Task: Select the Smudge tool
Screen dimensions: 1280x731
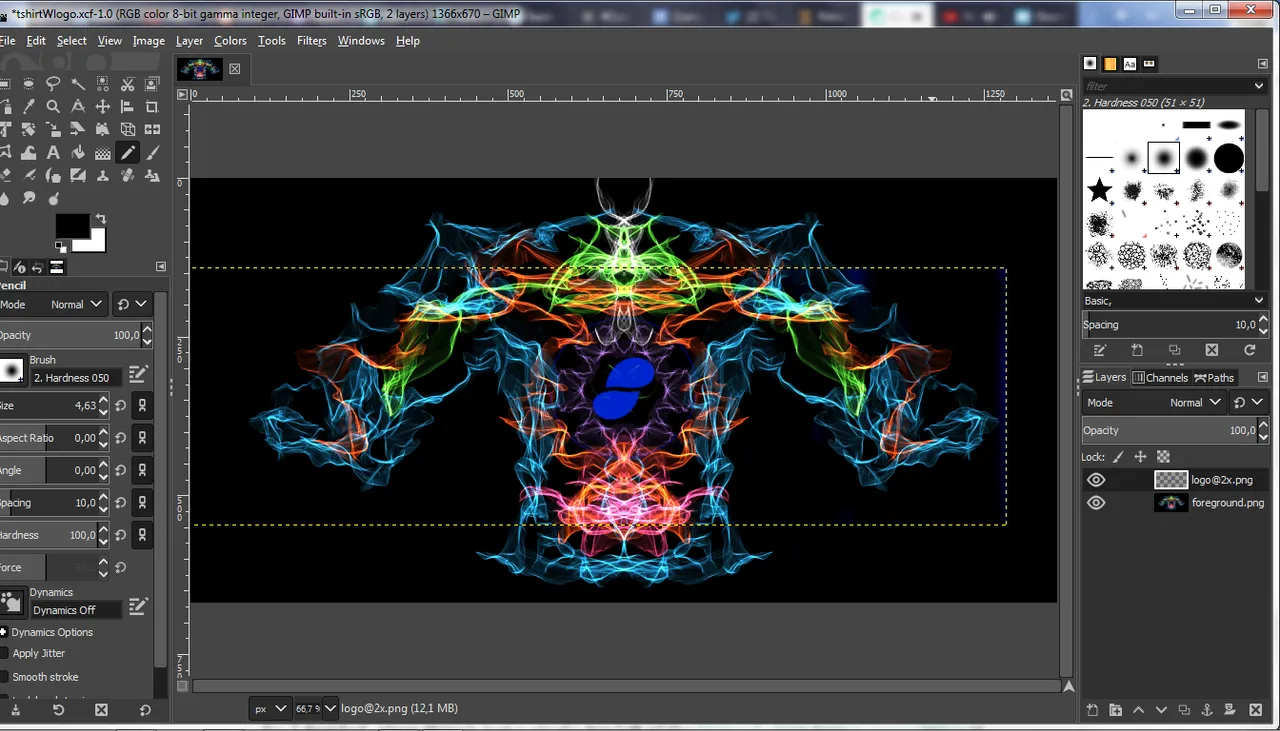Action: click(x=28, y=199)
